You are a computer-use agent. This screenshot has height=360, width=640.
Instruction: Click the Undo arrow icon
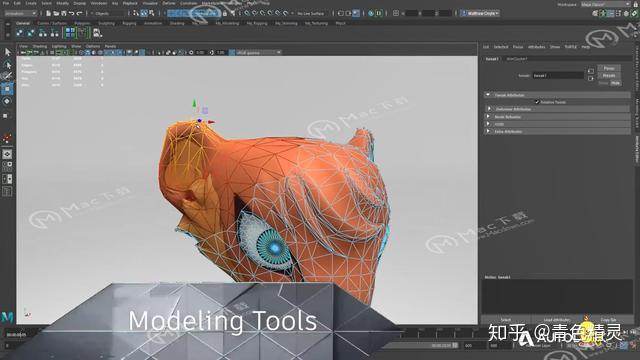[x=71, y=13]
